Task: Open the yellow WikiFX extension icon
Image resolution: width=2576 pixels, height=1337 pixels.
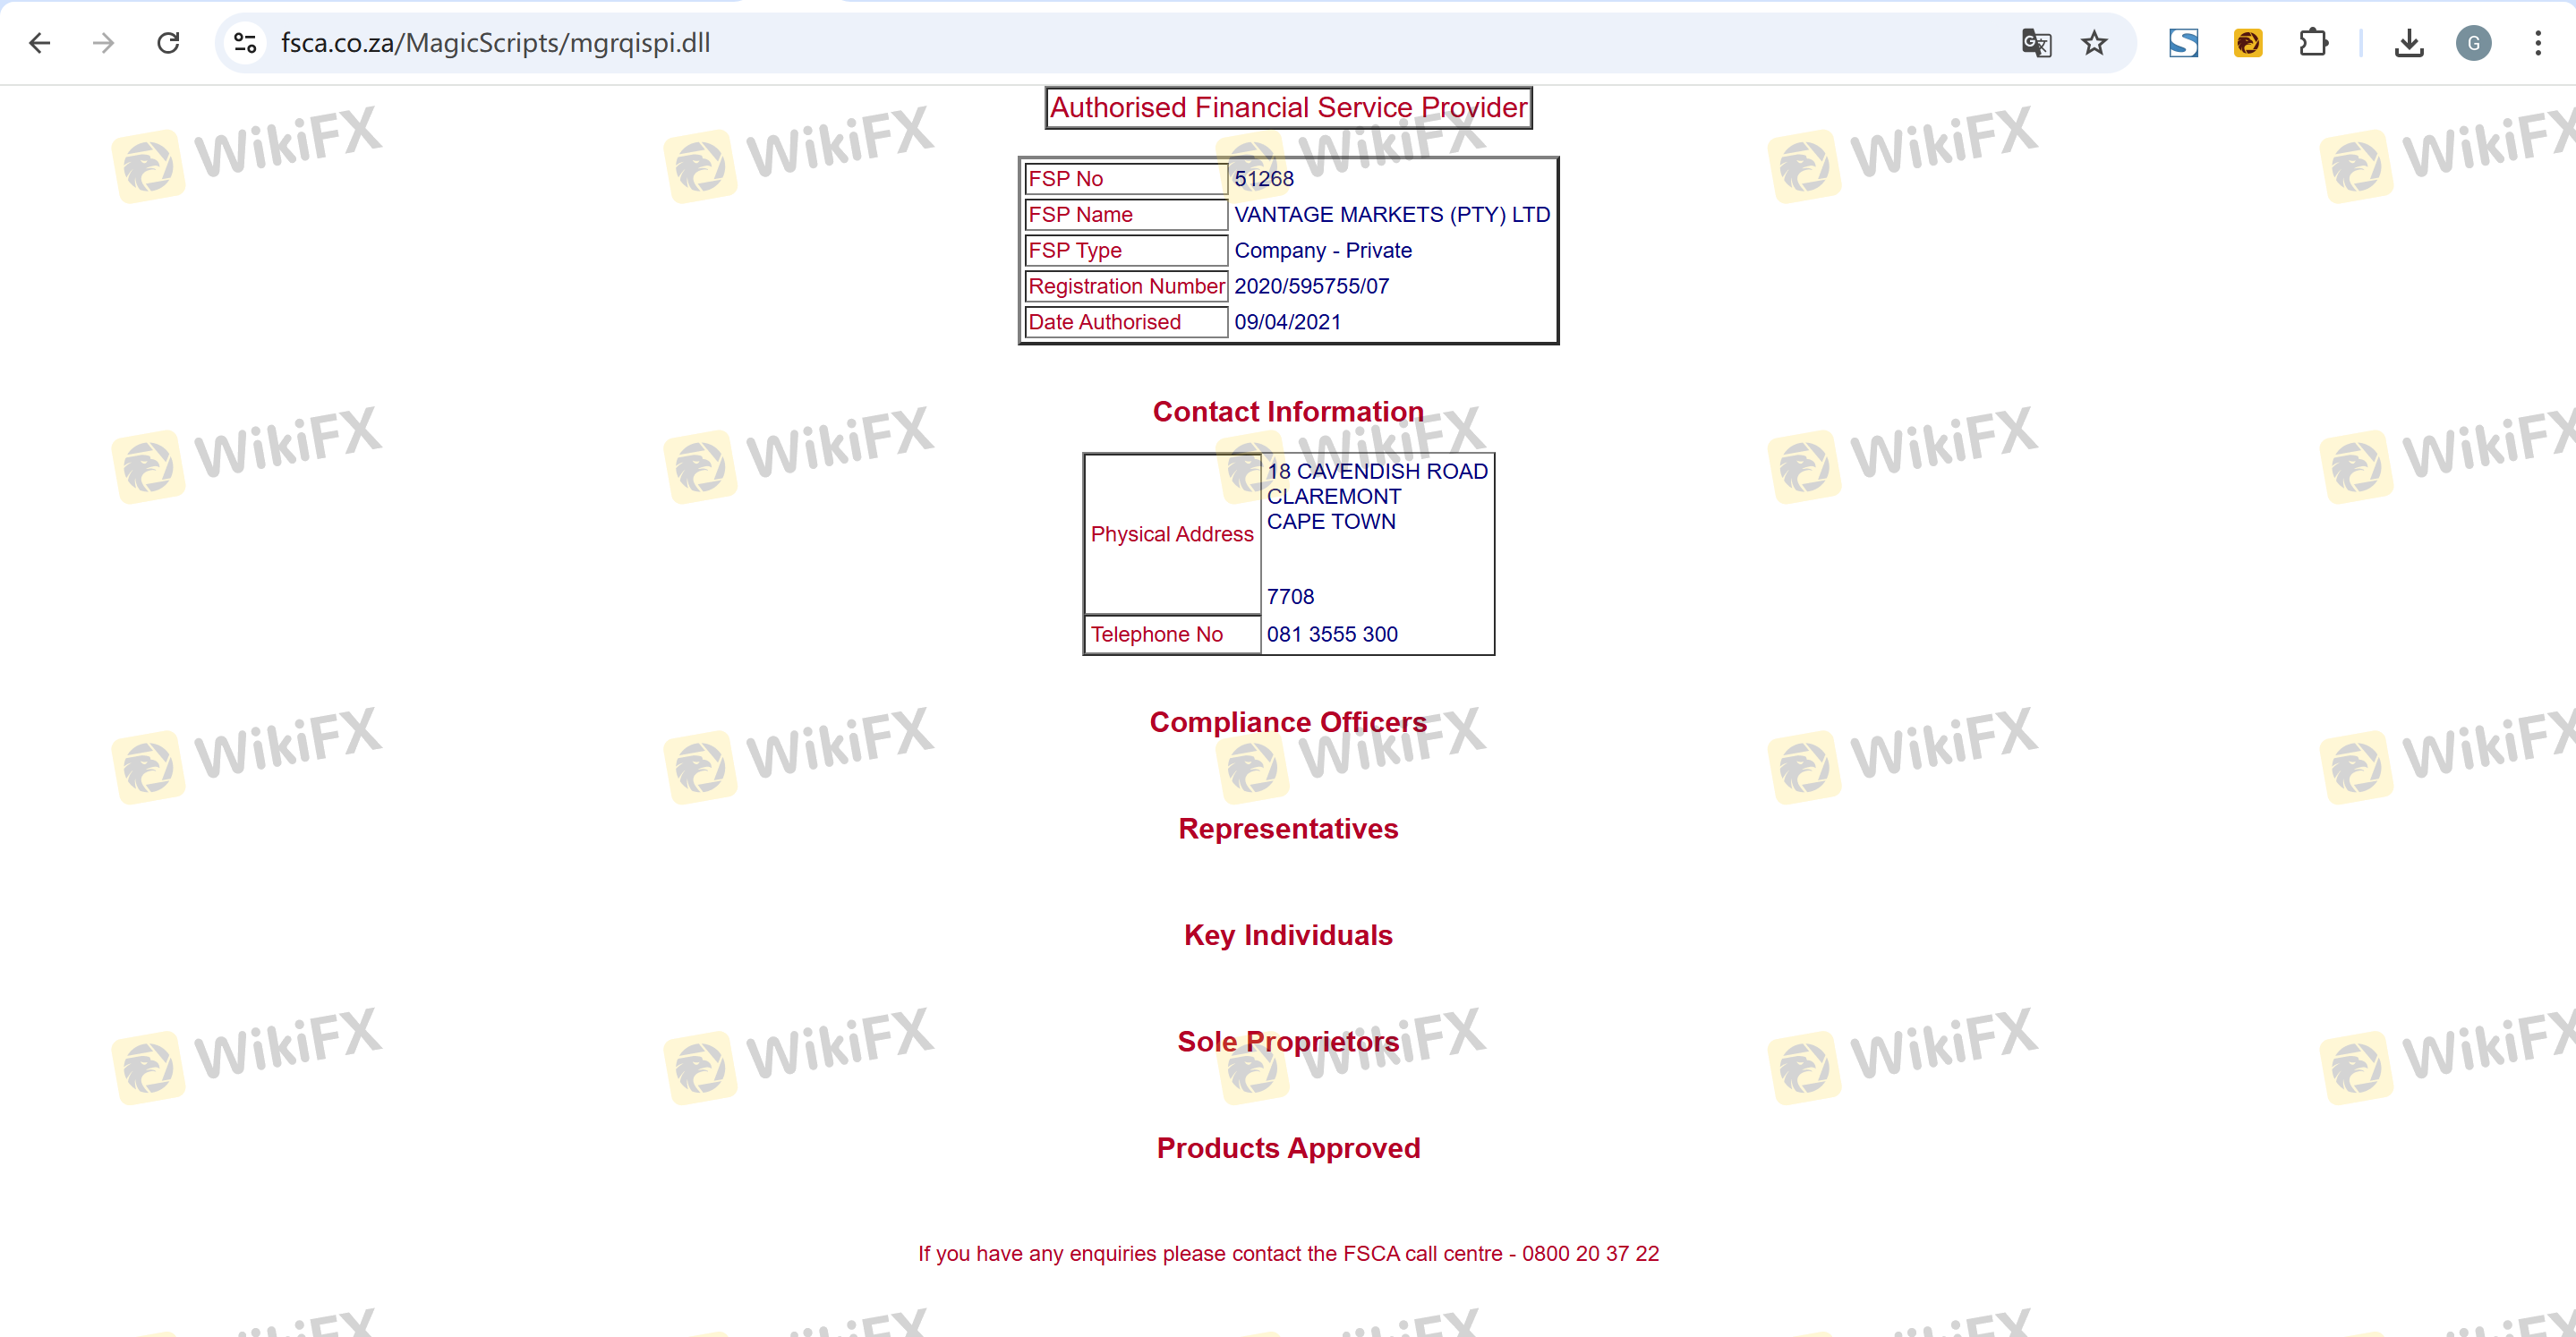Action: pos(2247,43)
